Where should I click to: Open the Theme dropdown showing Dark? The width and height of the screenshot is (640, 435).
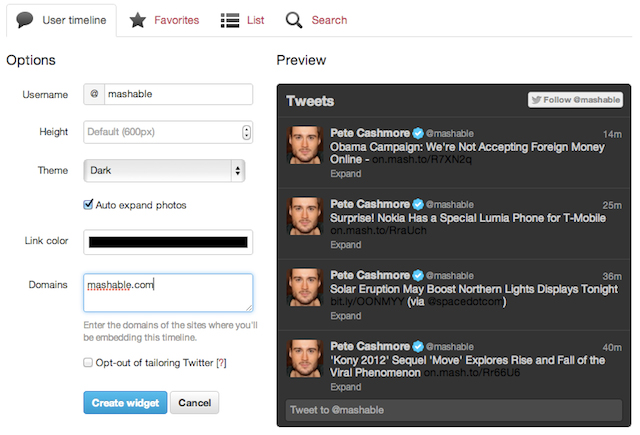(165, 171)
